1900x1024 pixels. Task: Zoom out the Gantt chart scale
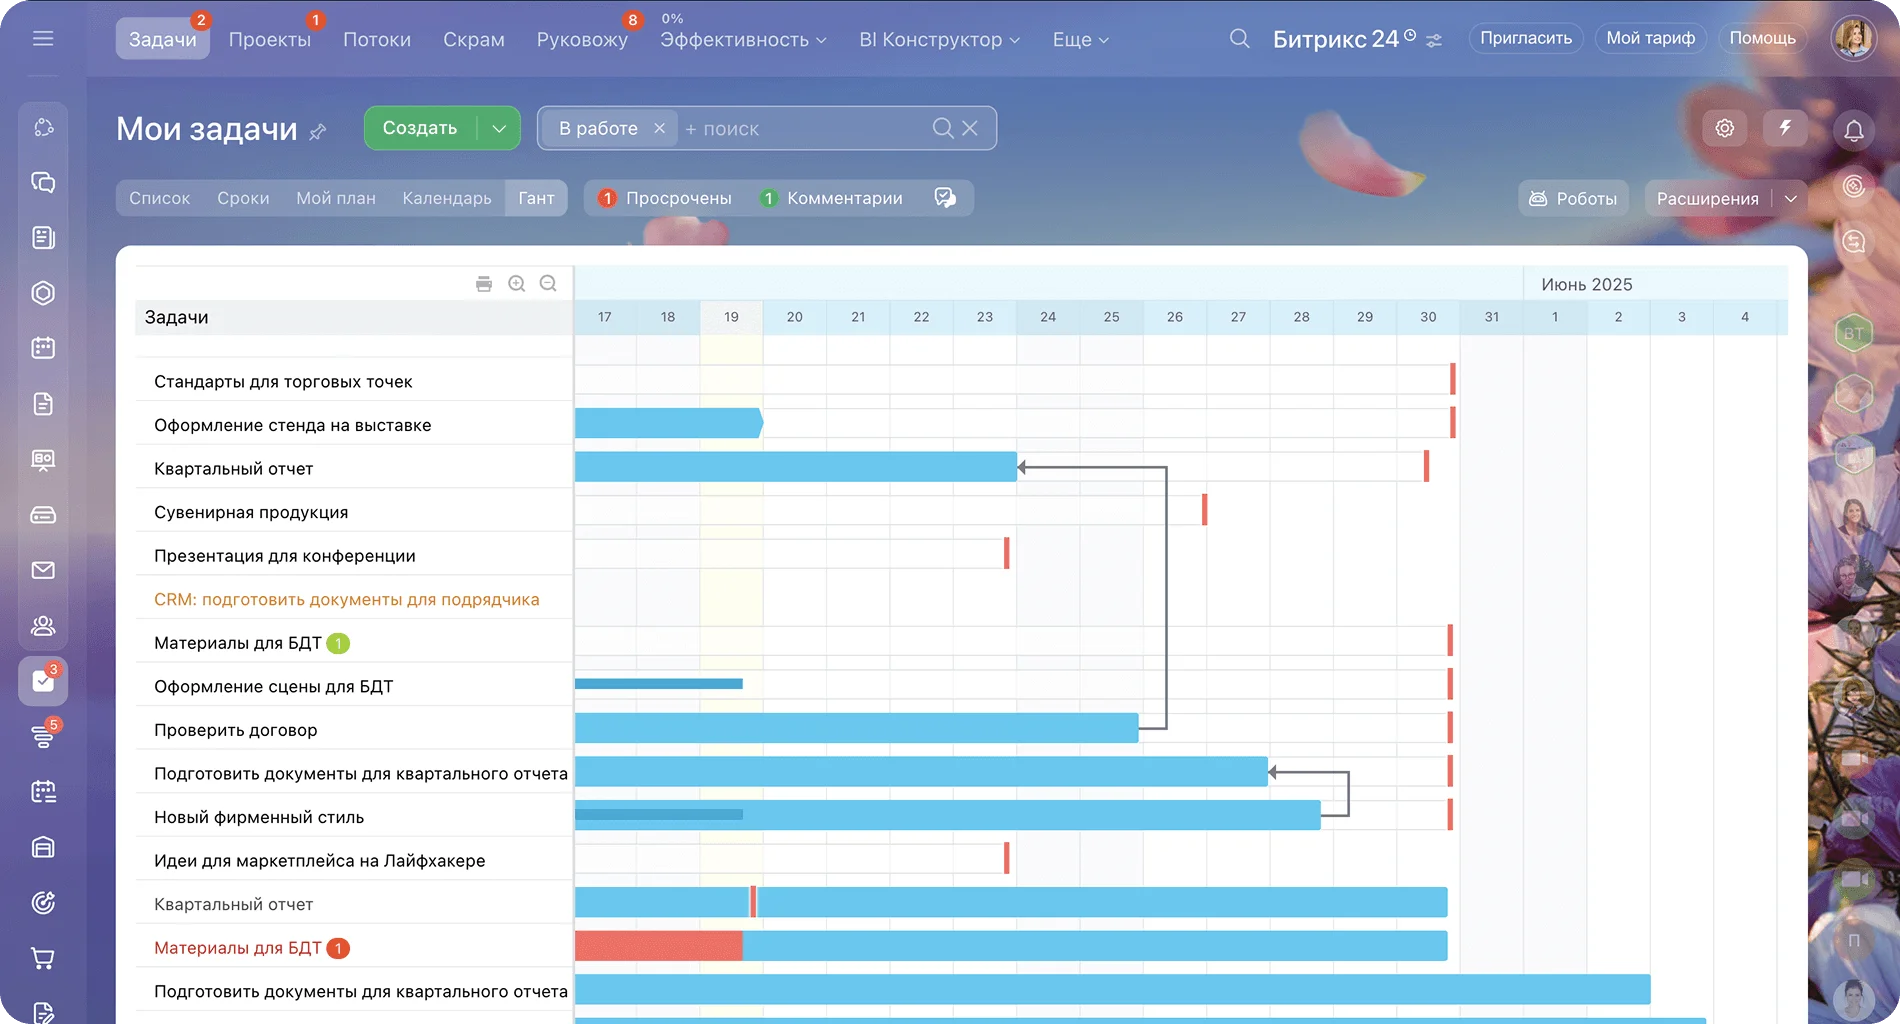(x=548, y=284)
